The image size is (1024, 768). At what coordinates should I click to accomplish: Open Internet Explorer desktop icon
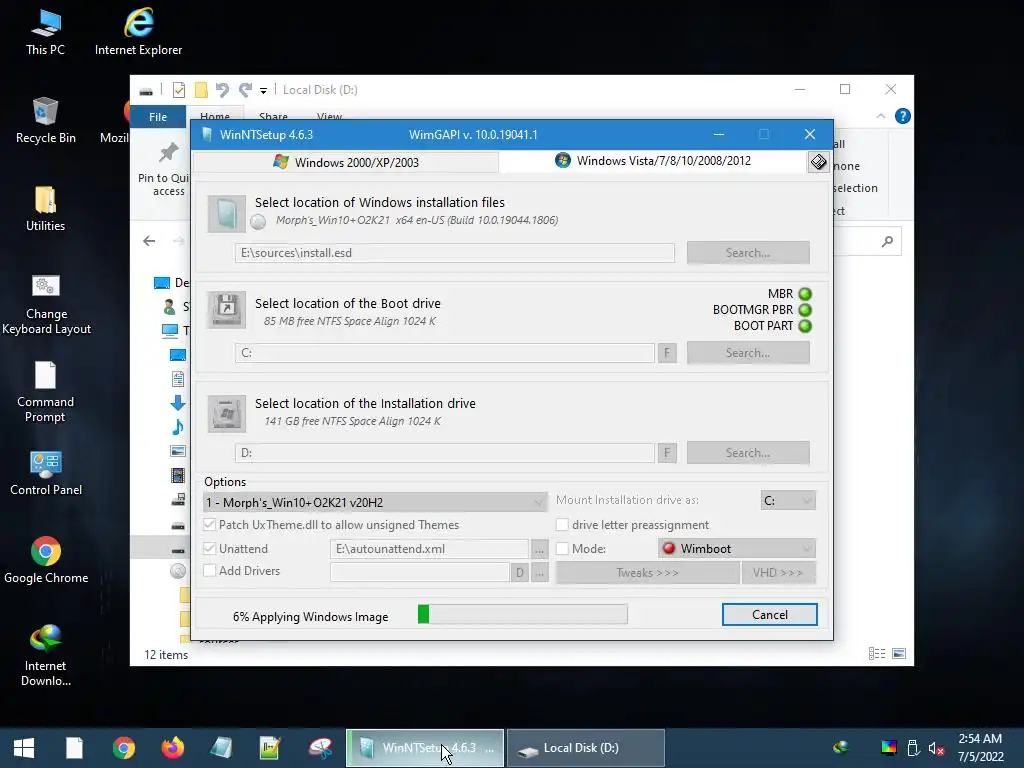pos(138,32)
